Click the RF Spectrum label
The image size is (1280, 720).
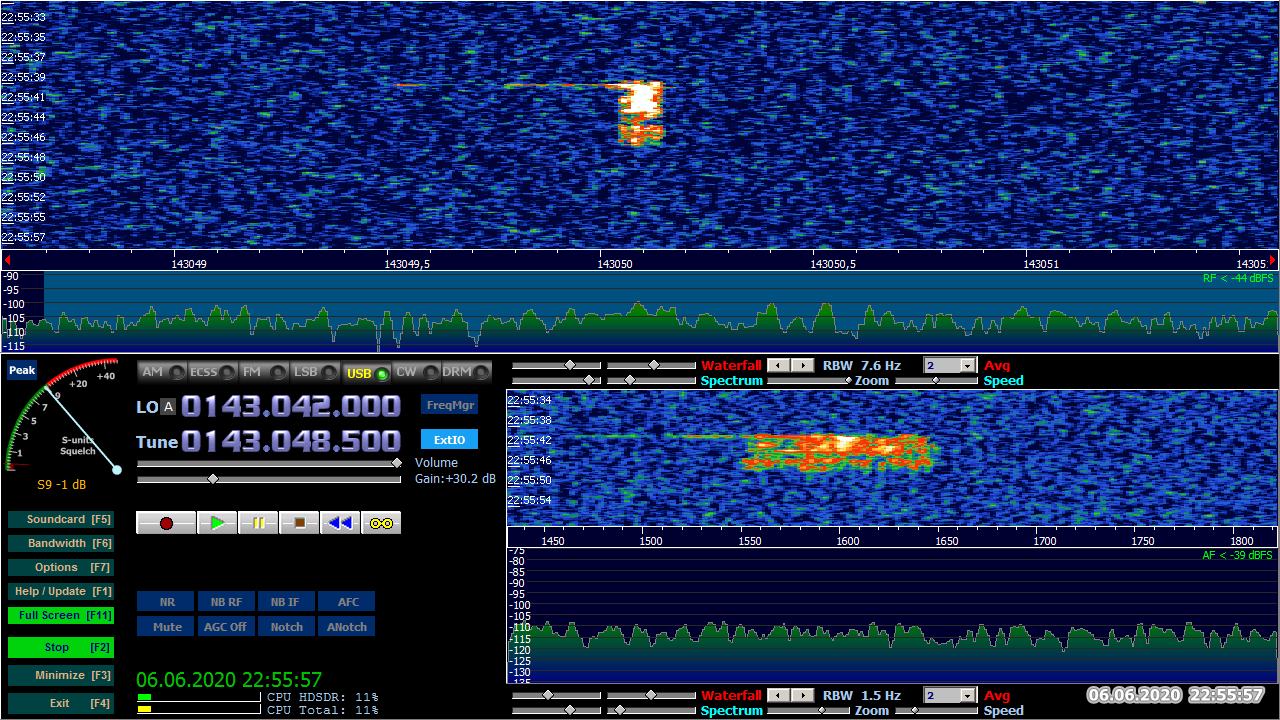point(731,381)
